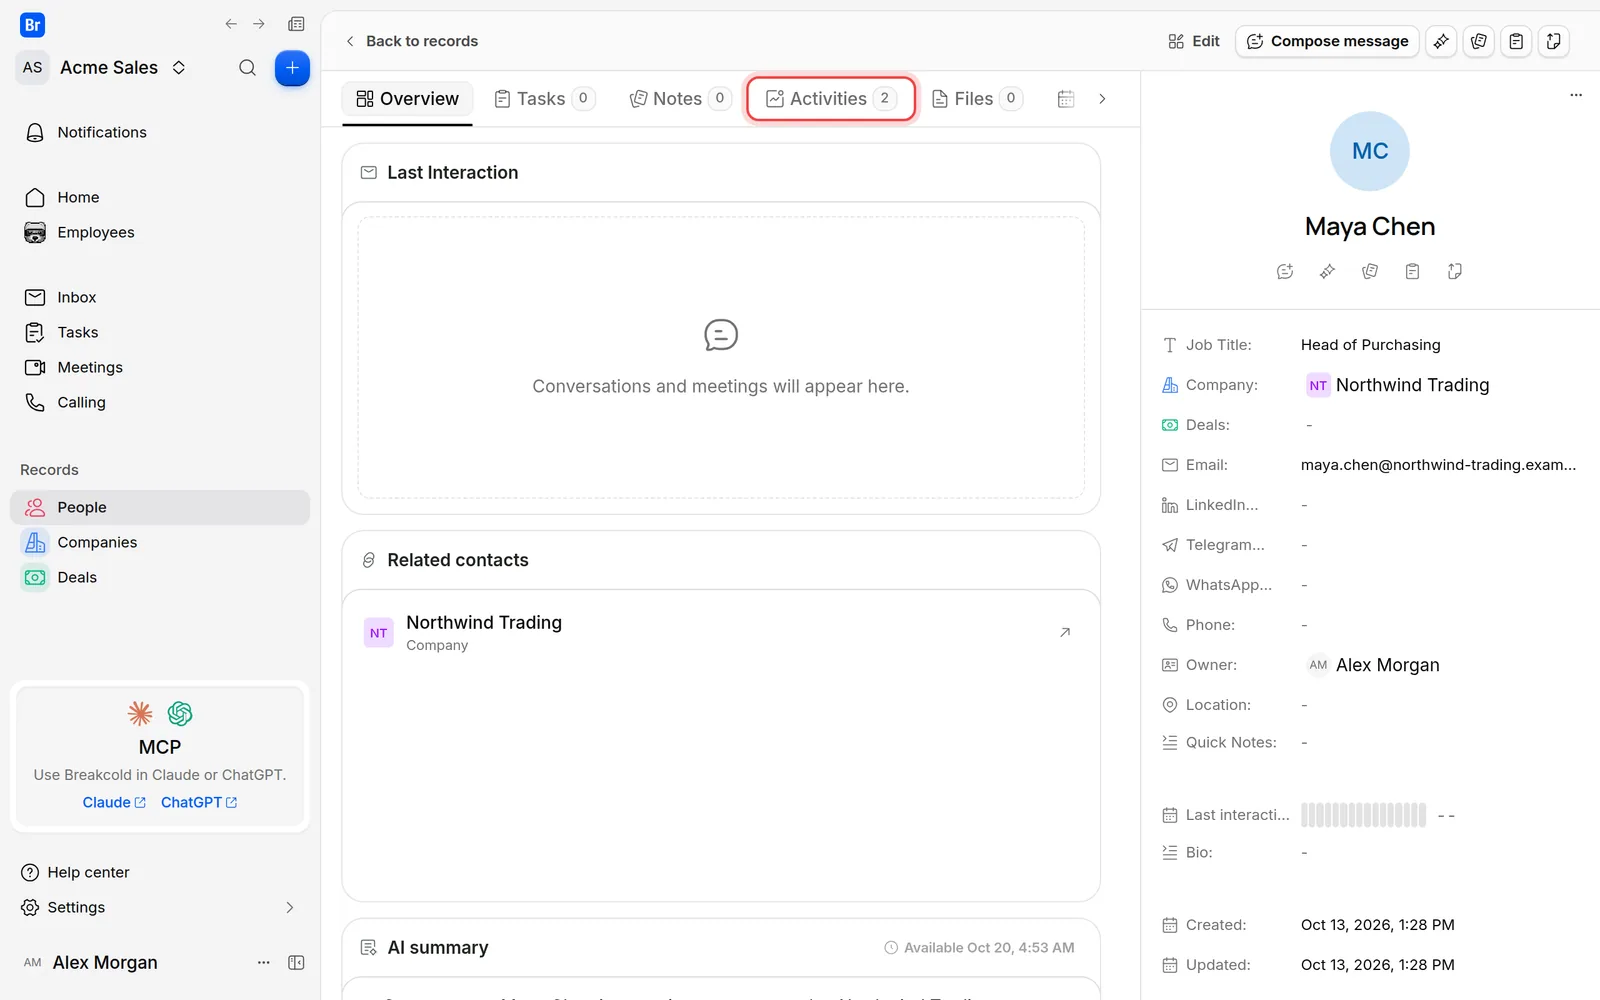Click the clipboard task icon under Maya Chen
The image size is (1600, 1000).
(1412, 271)
